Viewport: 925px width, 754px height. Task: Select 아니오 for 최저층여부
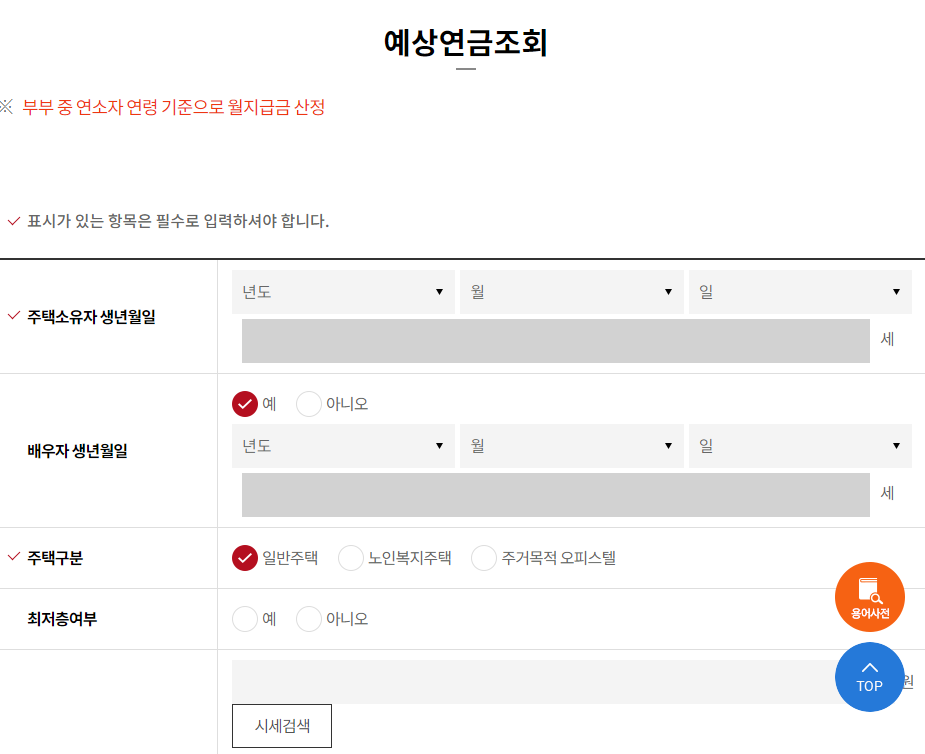pos(308,618)
